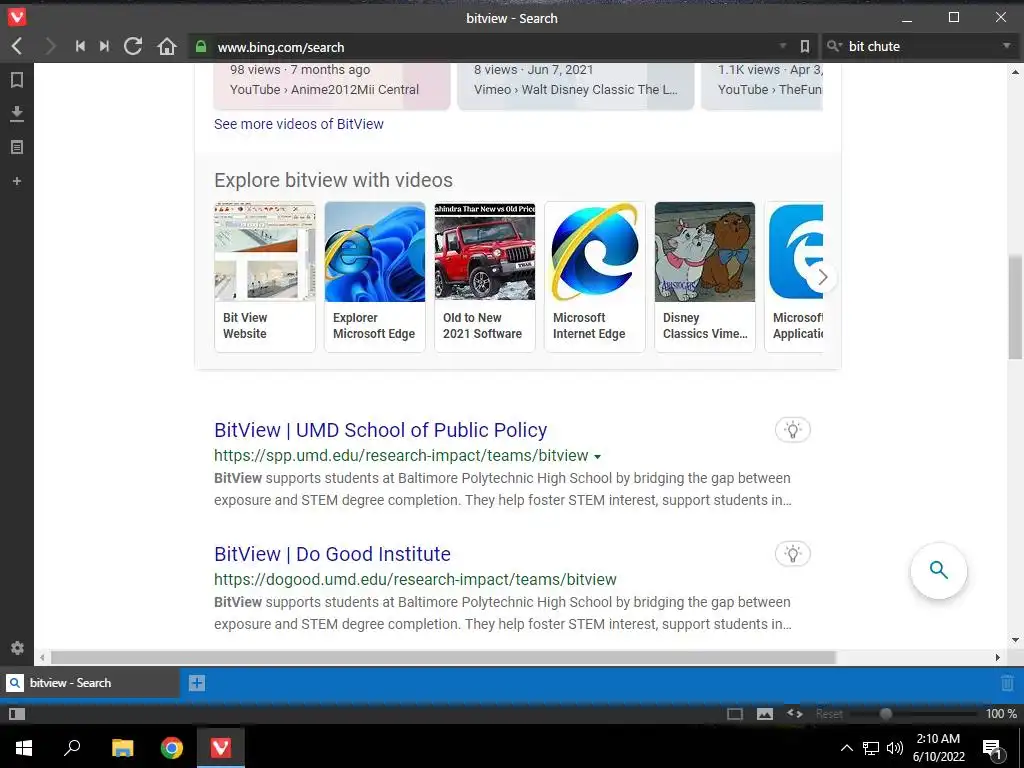Open Vivaldi settings gear
The height and width of the screenshot is (768, 1024).
pyautogui.click(x=17, y=648)
